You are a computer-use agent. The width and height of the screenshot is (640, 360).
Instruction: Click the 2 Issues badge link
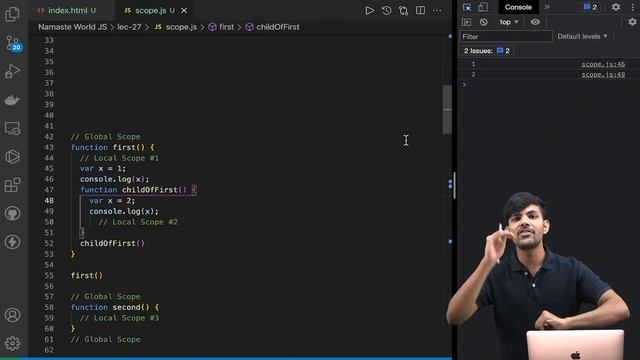tap(486, 51)
